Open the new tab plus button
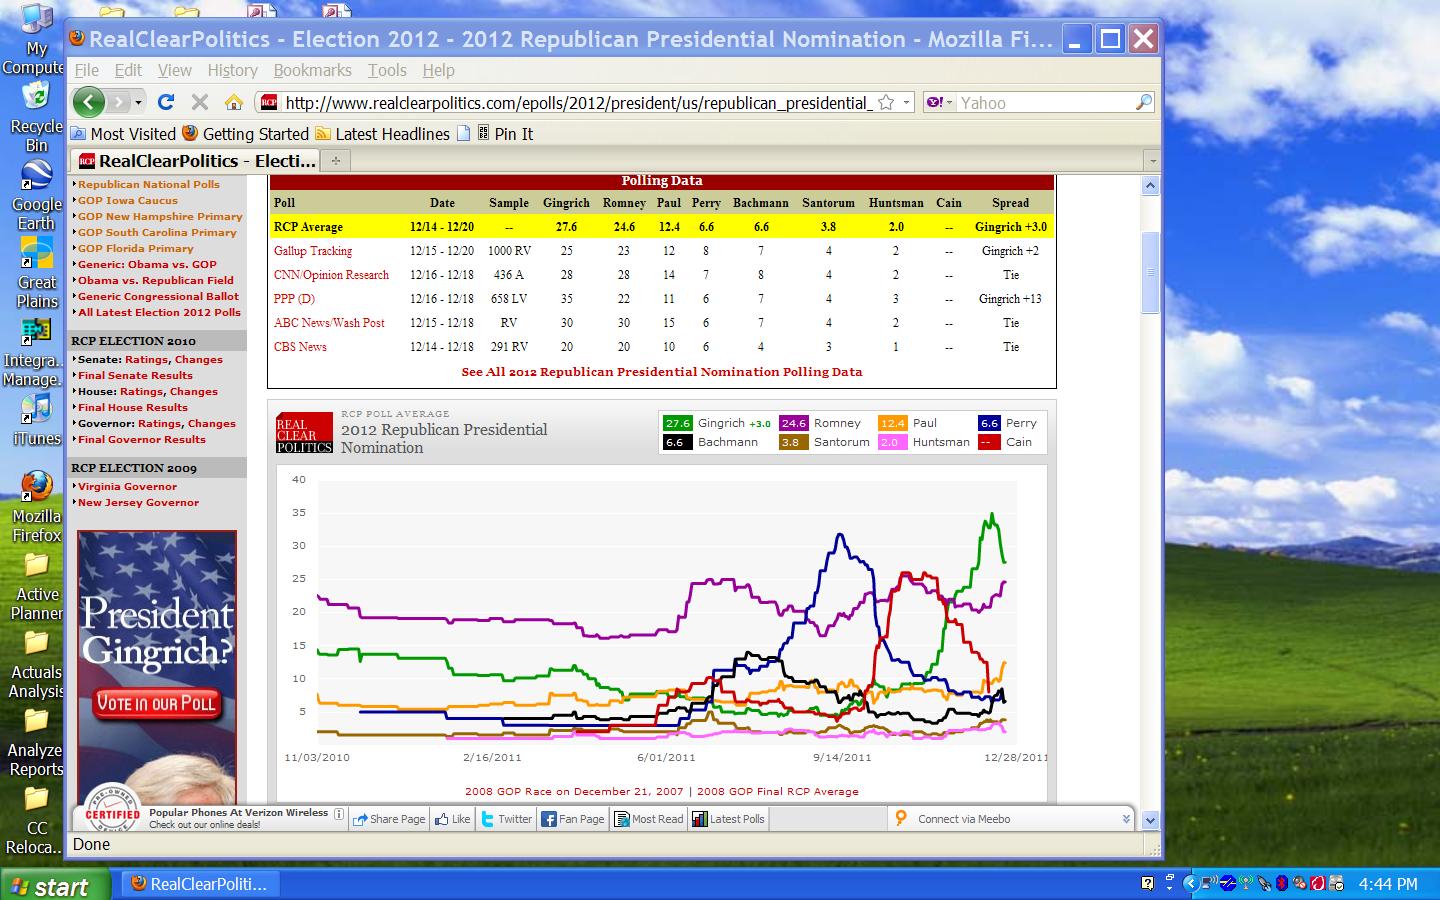Image resolution: width=1440 pixels, height=900 pixels. 336,161
